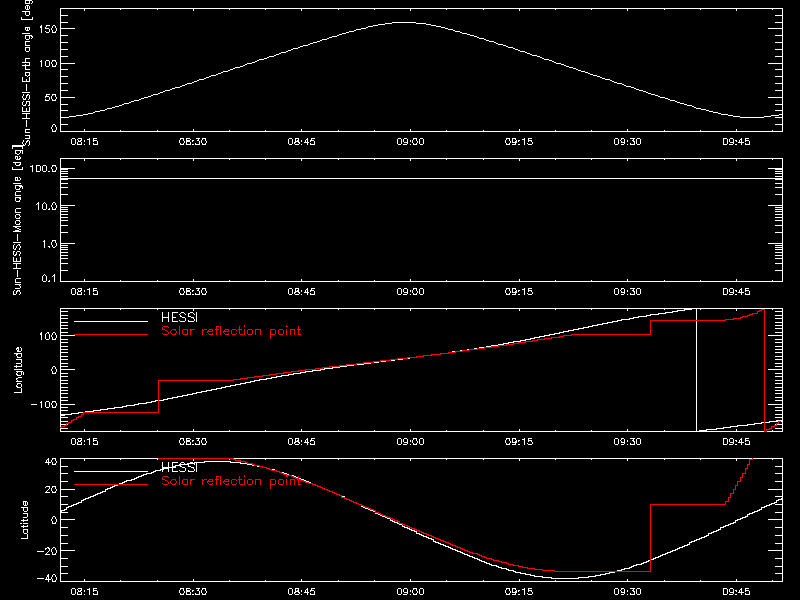Click 08:15 time label under Earth angle plot
This screenshot has width=800, height=600.
point(84,142)
